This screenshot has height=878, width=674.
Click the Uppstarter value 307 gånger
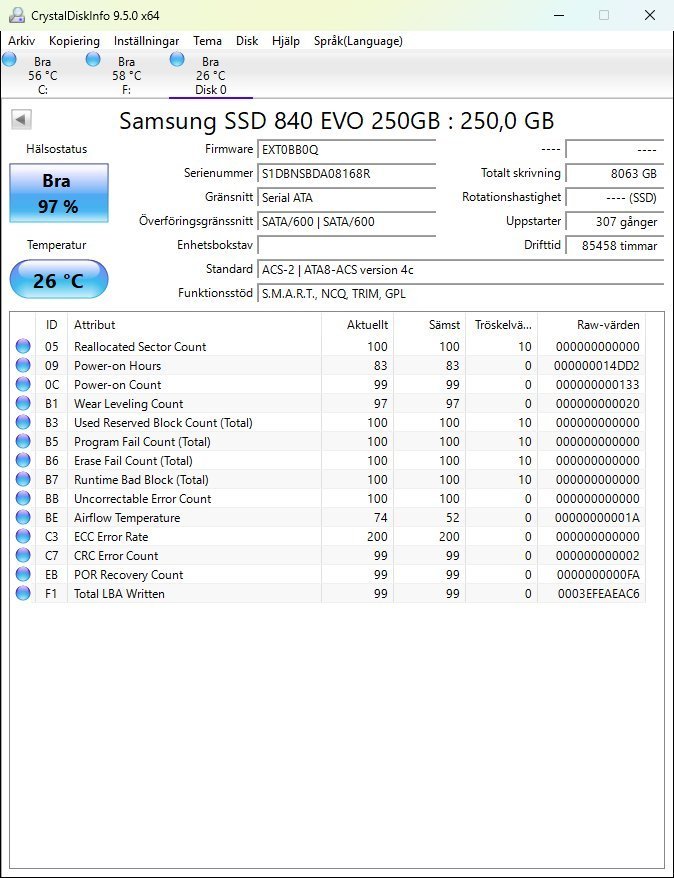tap(615, 222)
